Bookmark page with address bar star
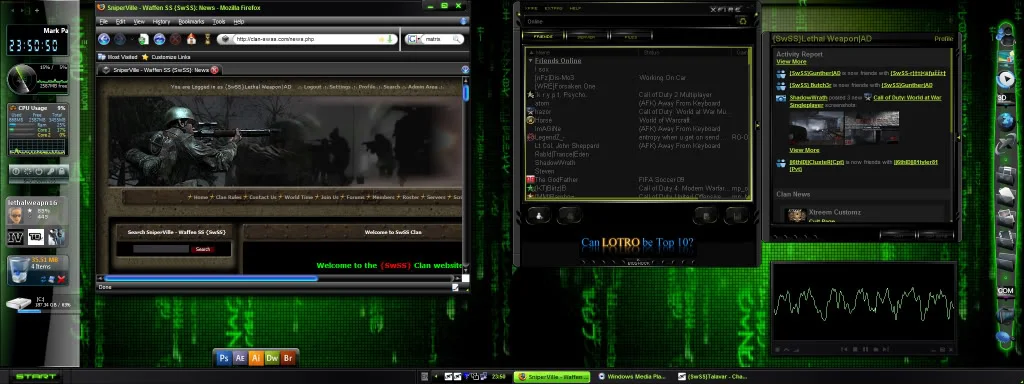 click(382, 39)
